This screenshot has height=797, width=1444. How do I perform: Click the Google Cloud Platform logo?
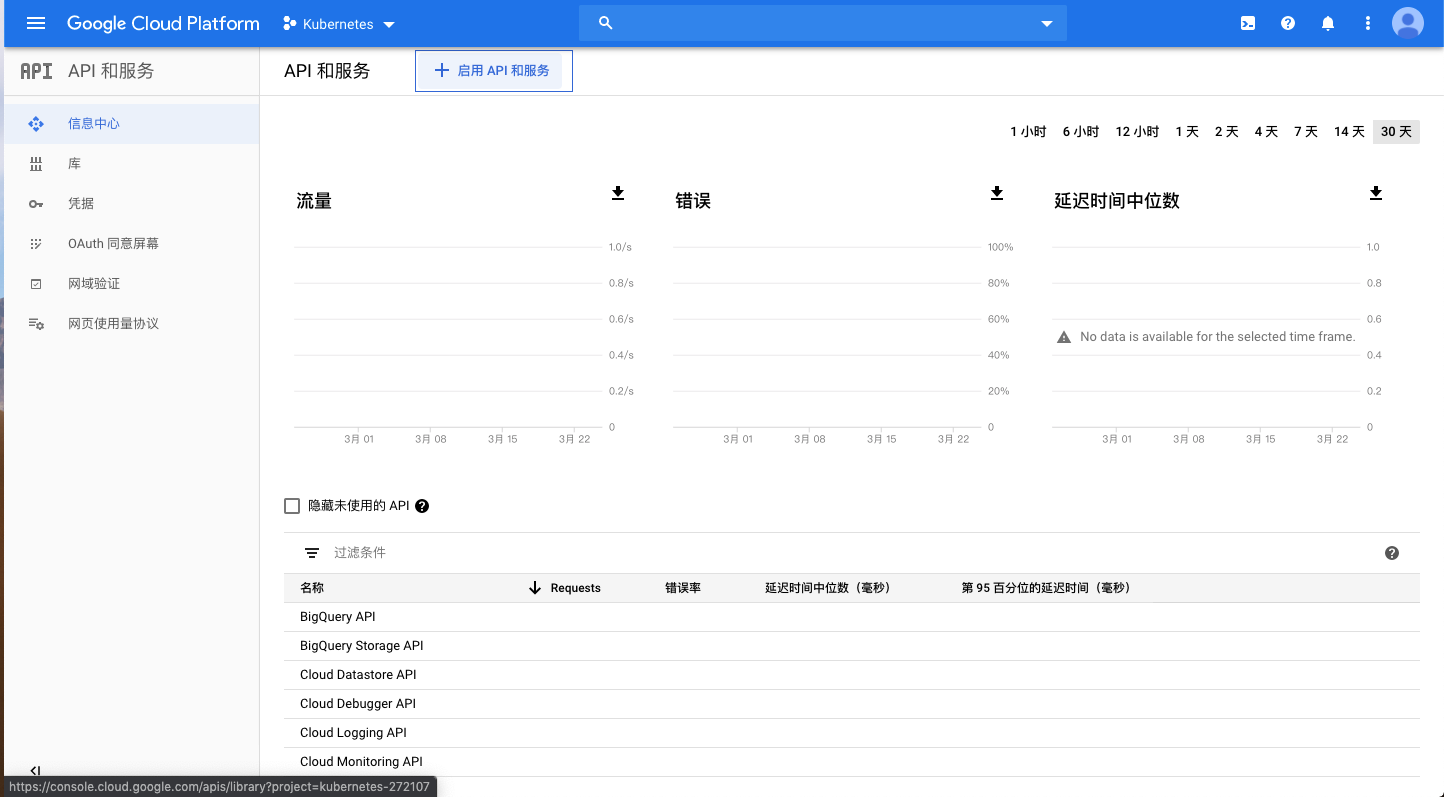163,23
